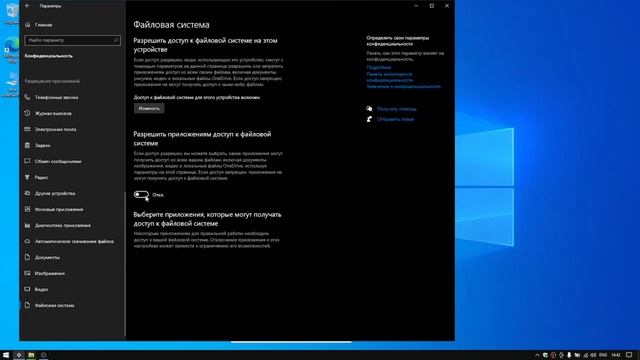This screenshot has width=640, height=360.
Task: Click the Конфиденциальность category heading
Action: click(49, 56)
